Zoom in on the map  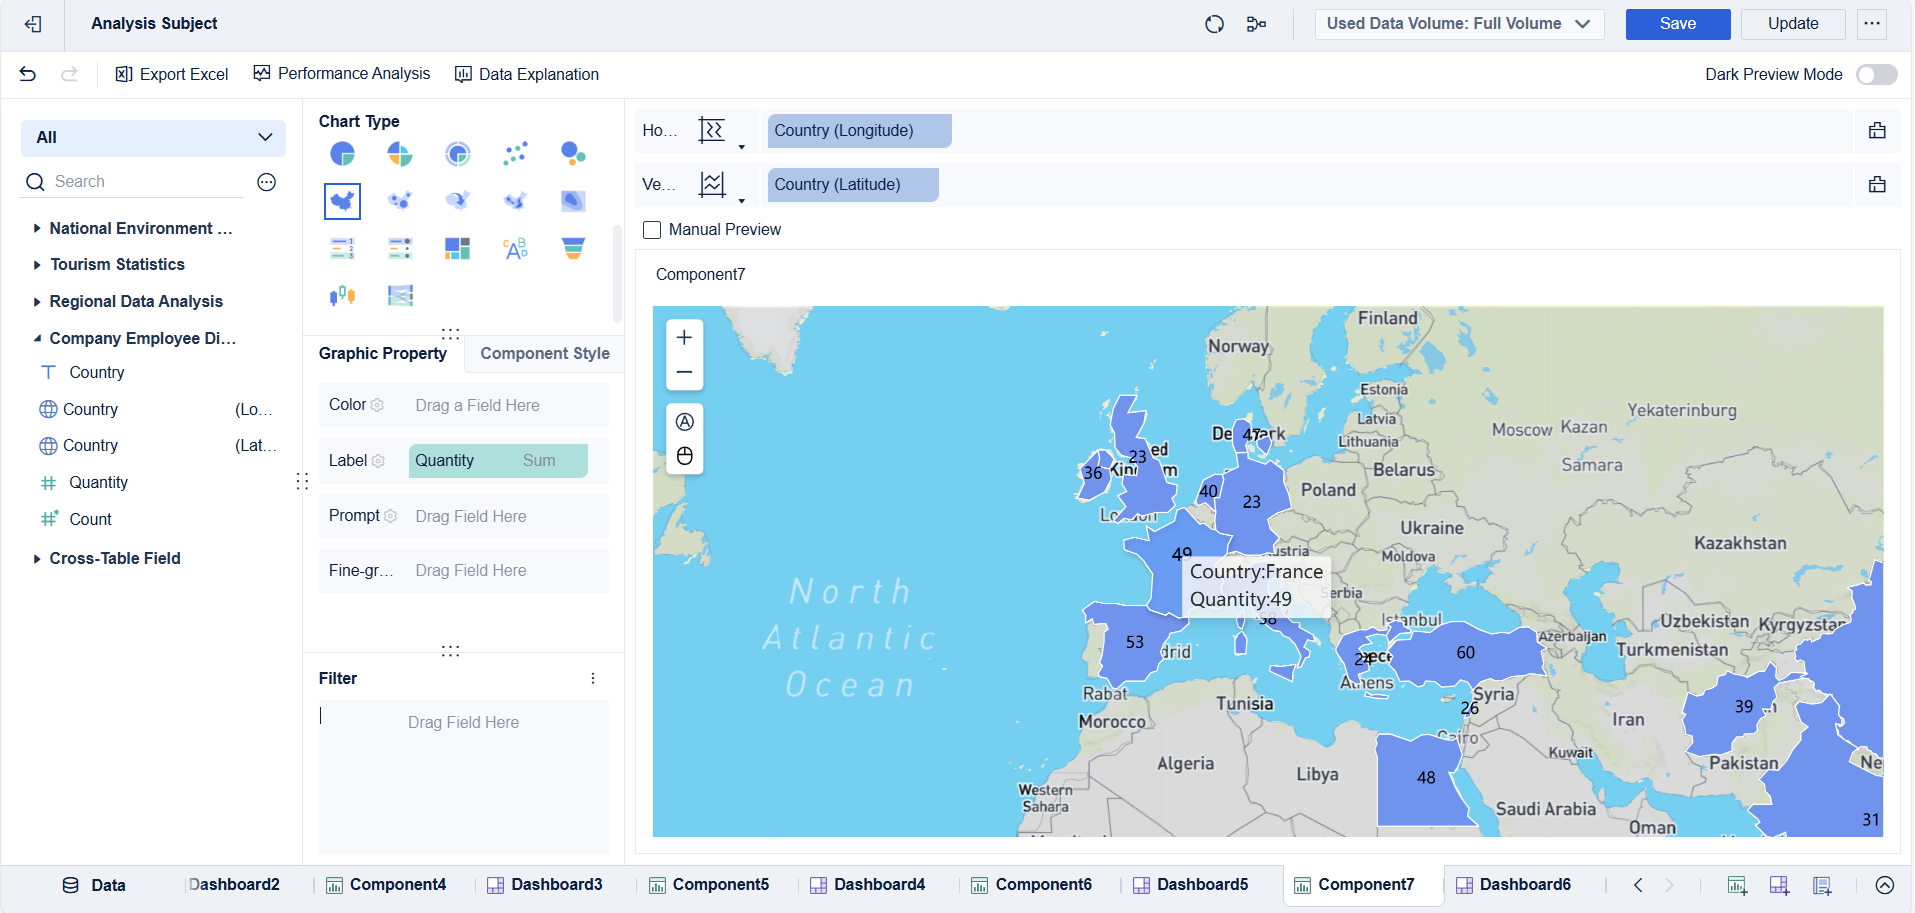pyautogui.click(x=685, y=338)
